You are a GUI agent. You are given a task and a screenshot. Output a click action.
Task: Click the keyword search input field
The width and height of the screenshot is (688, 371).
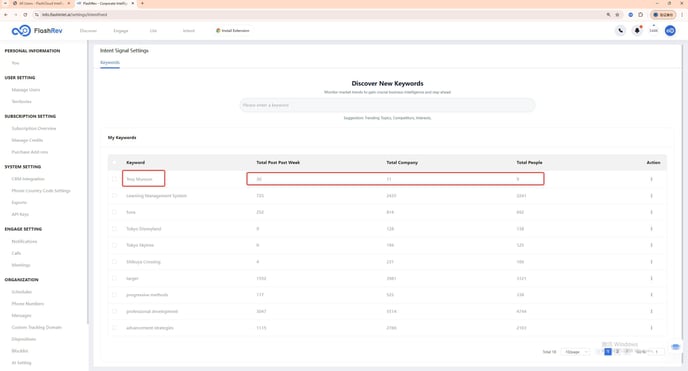387,105
